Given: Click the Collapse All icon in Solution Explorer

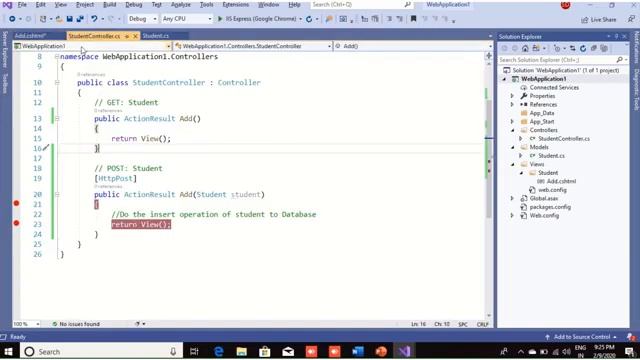Looking at the screenshot, I should tap(593, 49).
